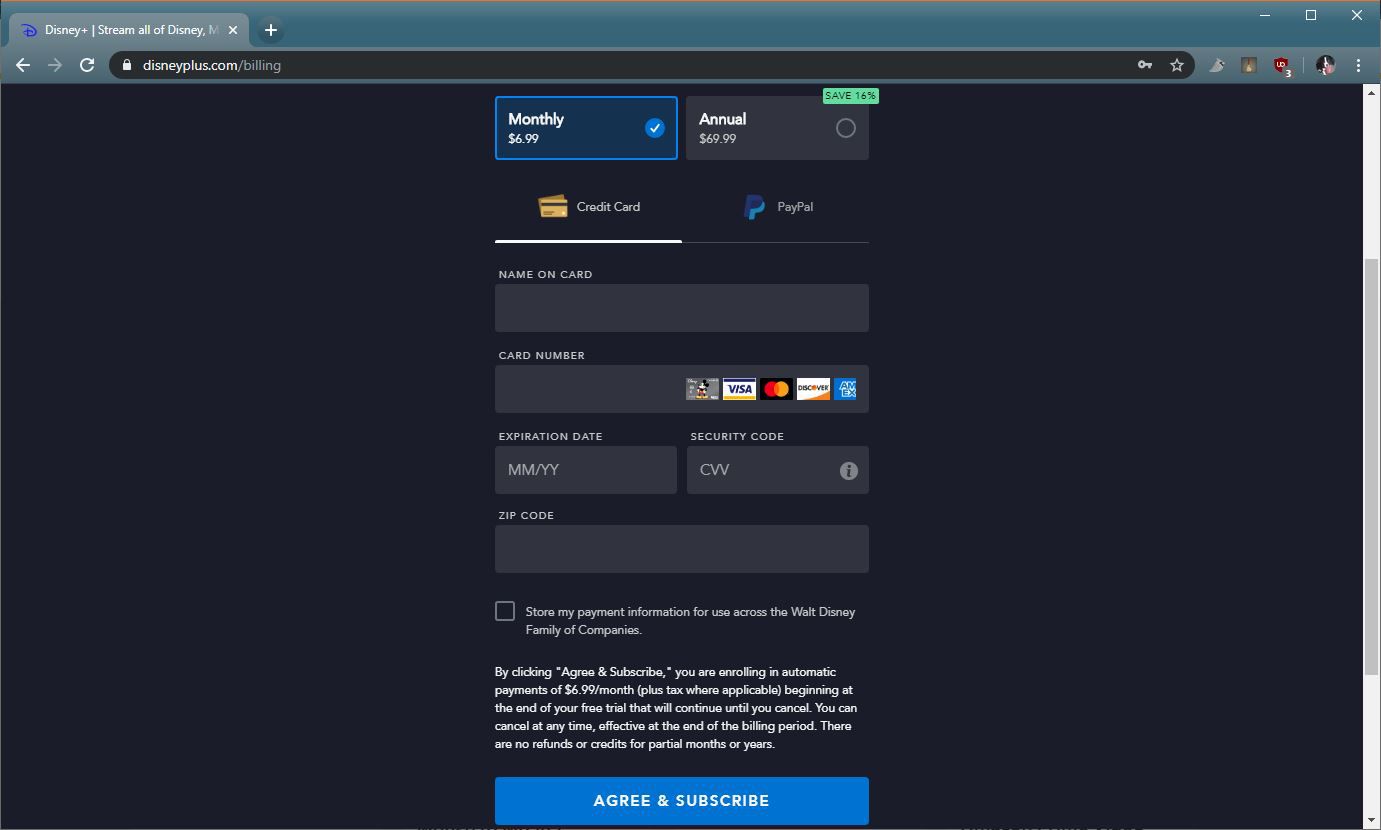The width and height of the screenshot is (1381, 830).
Task: Click the padlock site info icon
Action: (127, 65)
